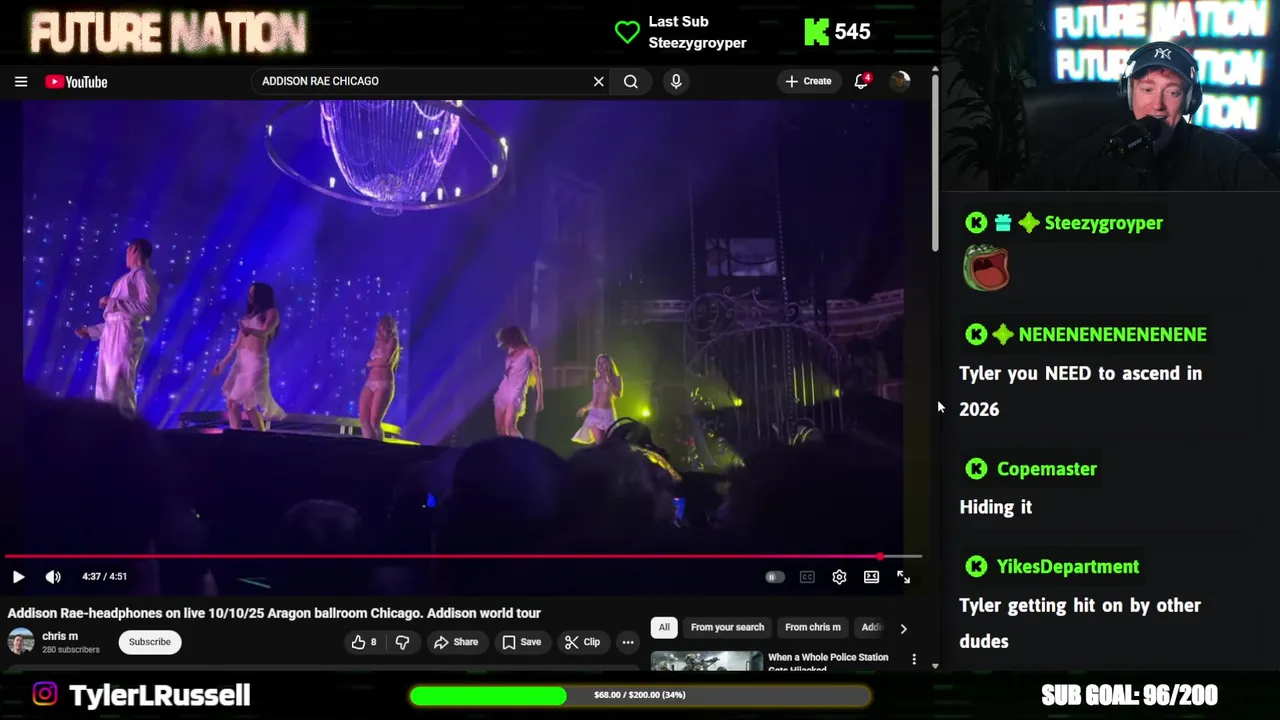Click the playhead scrubber dot
The image size is (1280, 720).
coord(880,556)
